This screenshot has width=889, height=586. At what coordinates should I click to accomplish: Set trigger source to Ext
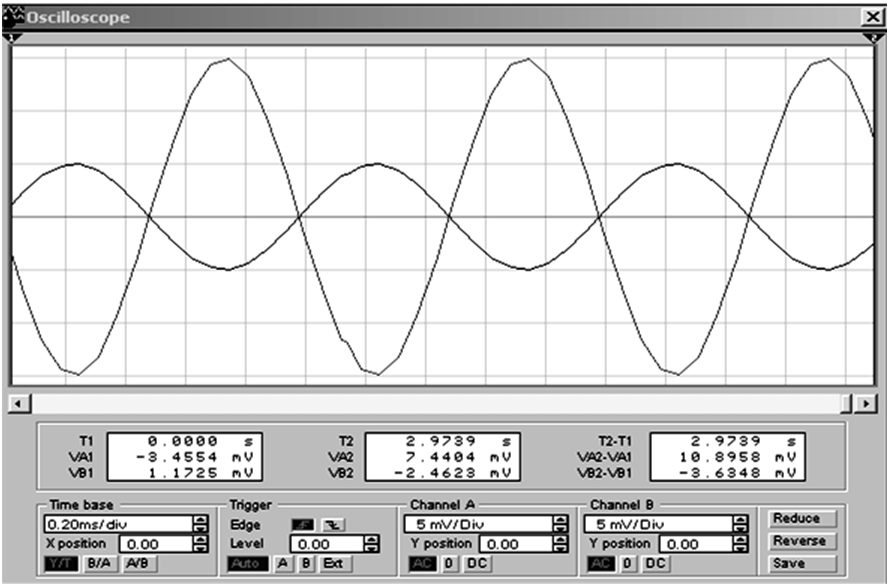coord(334,564)
